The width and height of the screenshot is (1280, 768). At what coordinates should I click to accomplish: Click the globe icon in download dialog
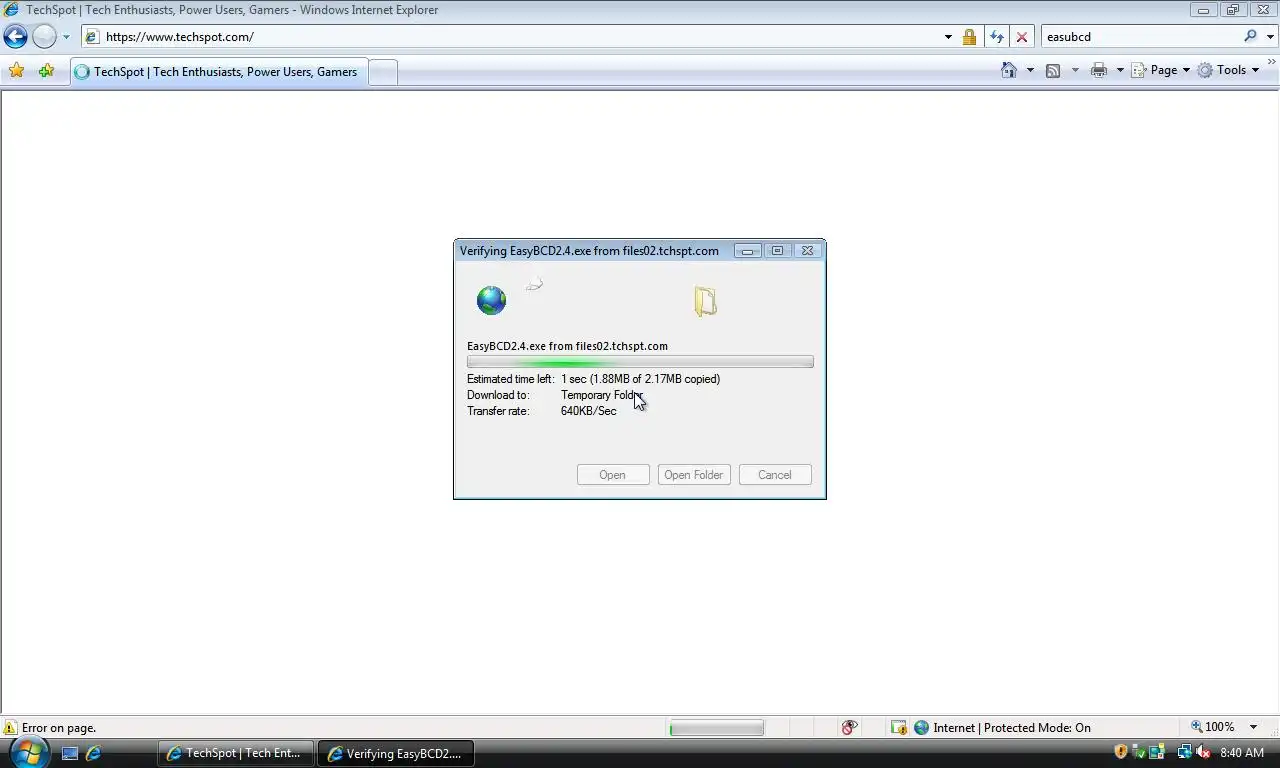491,300
